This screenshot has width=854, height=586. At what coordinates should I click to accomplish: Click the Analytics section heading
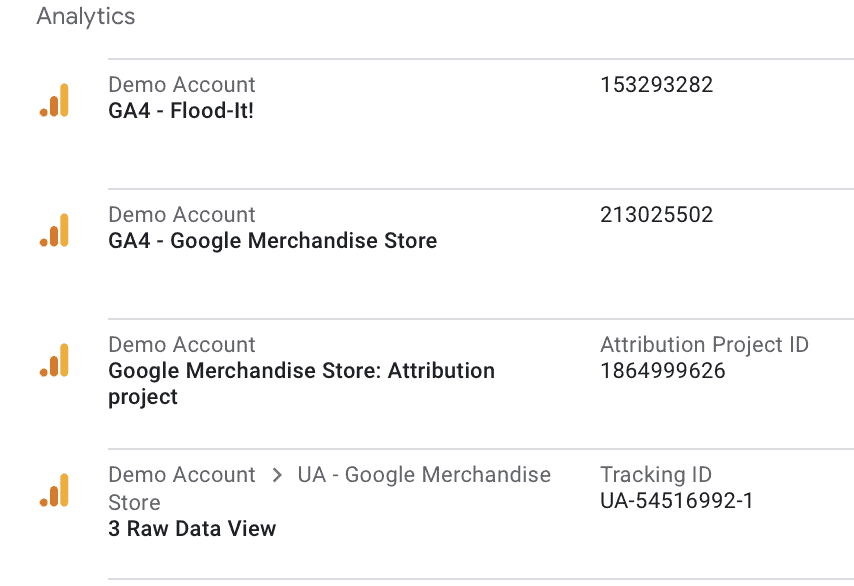(x=86, y=16)
